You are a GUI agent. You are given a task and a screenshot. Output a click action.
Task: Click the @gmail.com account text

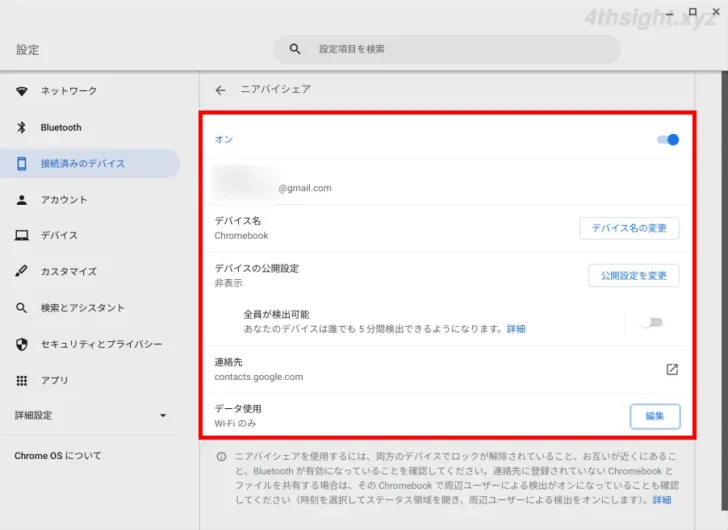[x=305, y=188]
